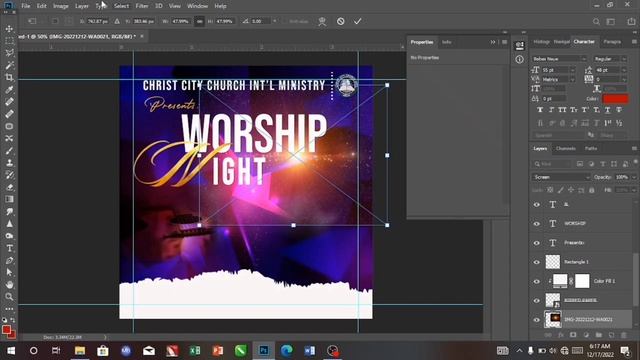Click the rotation angle input field
The height and width of the screenshot is (360, 640).
pyautogui.click(x=260, y=21)
